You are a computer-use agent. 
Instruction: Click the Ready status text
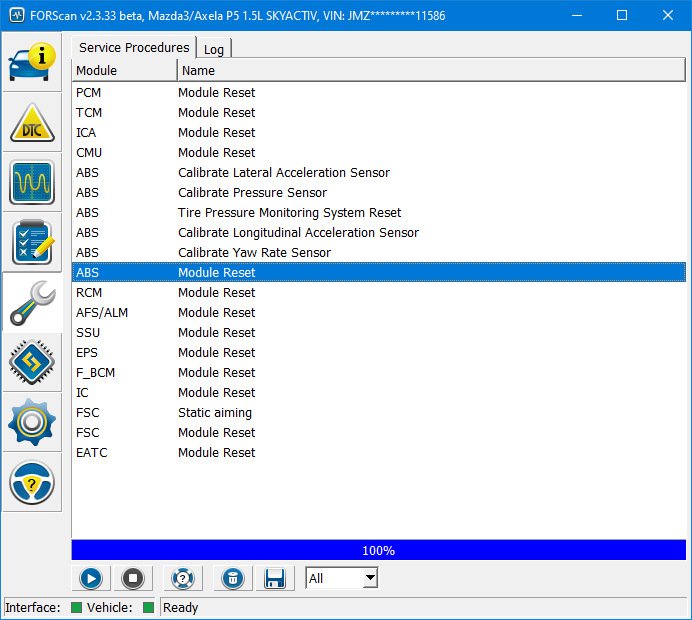180,608
